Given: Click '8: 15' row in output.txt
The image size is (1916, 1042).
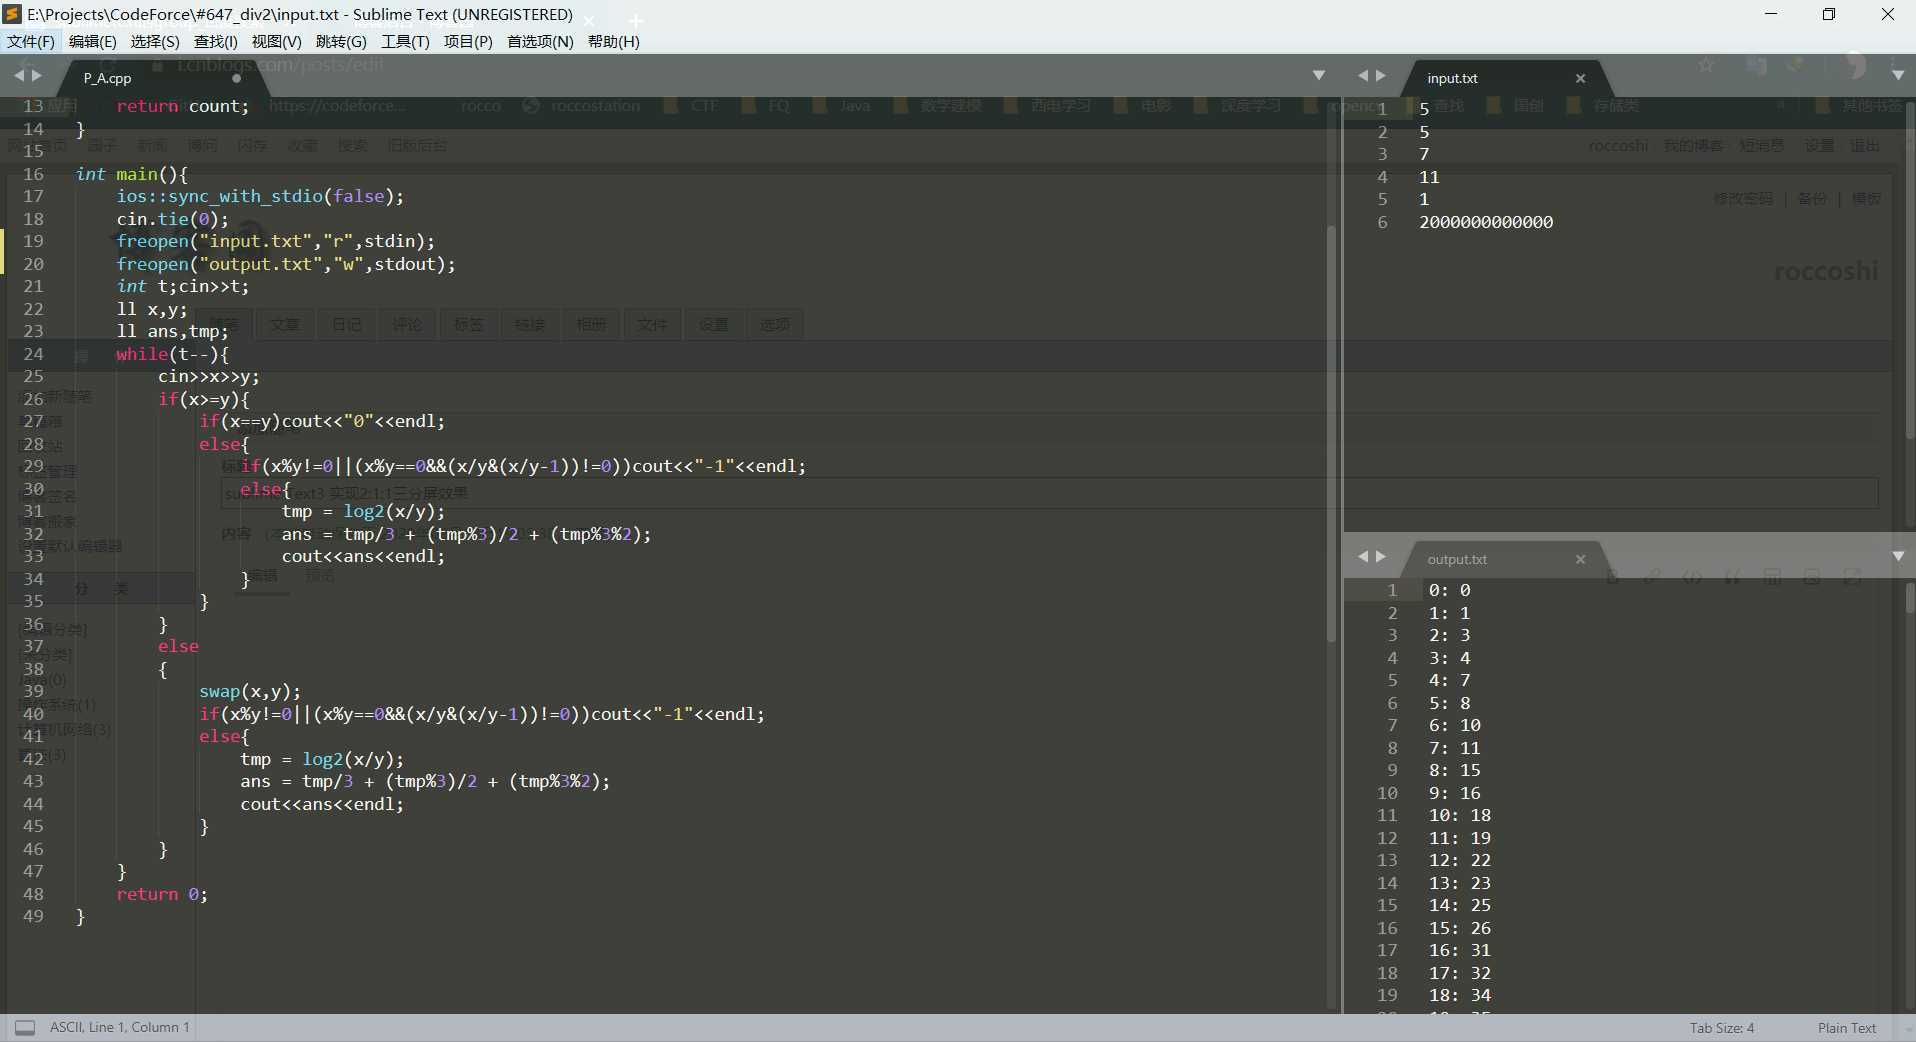Looking at the screenshot, I should click(1454, 770).
